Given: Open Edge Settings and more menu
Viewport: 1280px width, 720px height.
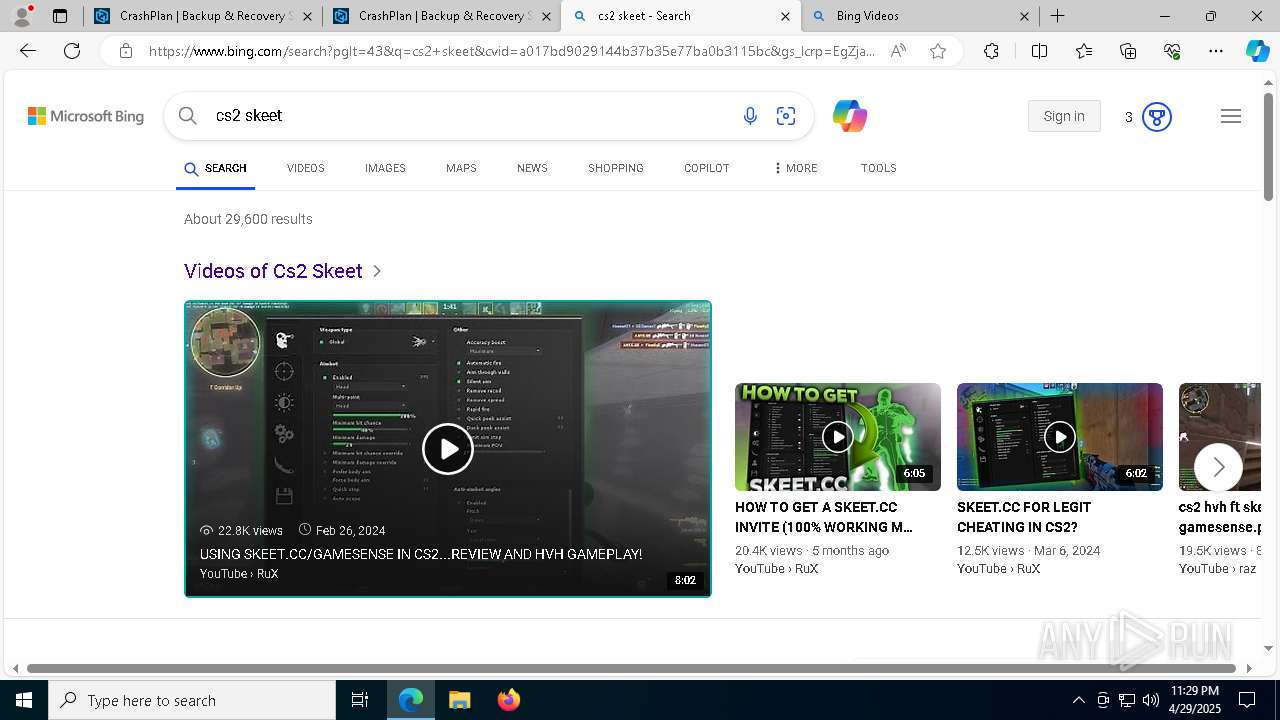Looking at the screenshot, I should tap(1216, 51).
